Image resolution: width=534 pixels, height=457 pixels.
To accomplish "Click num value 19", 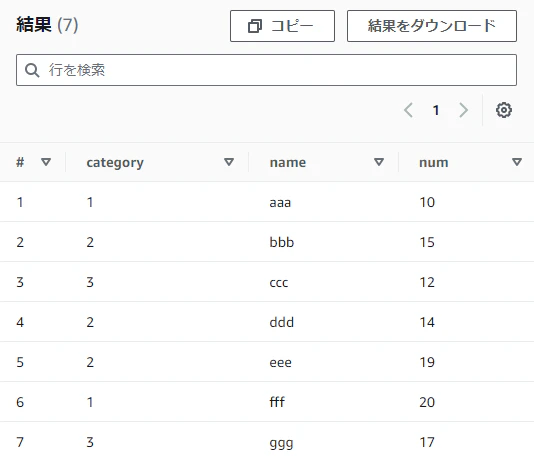I will pyautogui.click(x=427, y=362).
